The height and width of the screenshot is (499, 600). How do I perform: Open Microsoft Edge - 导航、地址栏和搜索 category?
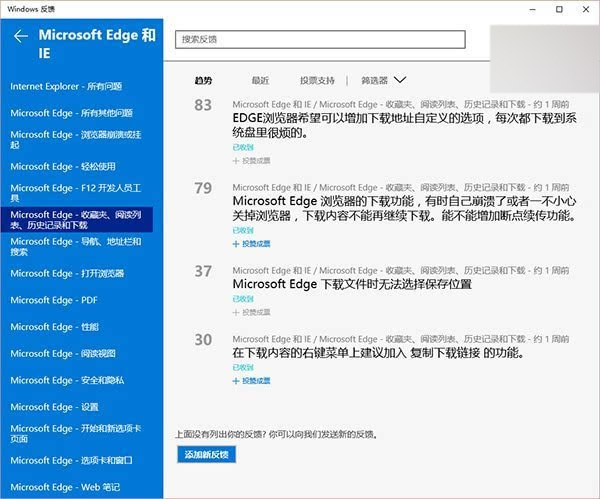76,246
